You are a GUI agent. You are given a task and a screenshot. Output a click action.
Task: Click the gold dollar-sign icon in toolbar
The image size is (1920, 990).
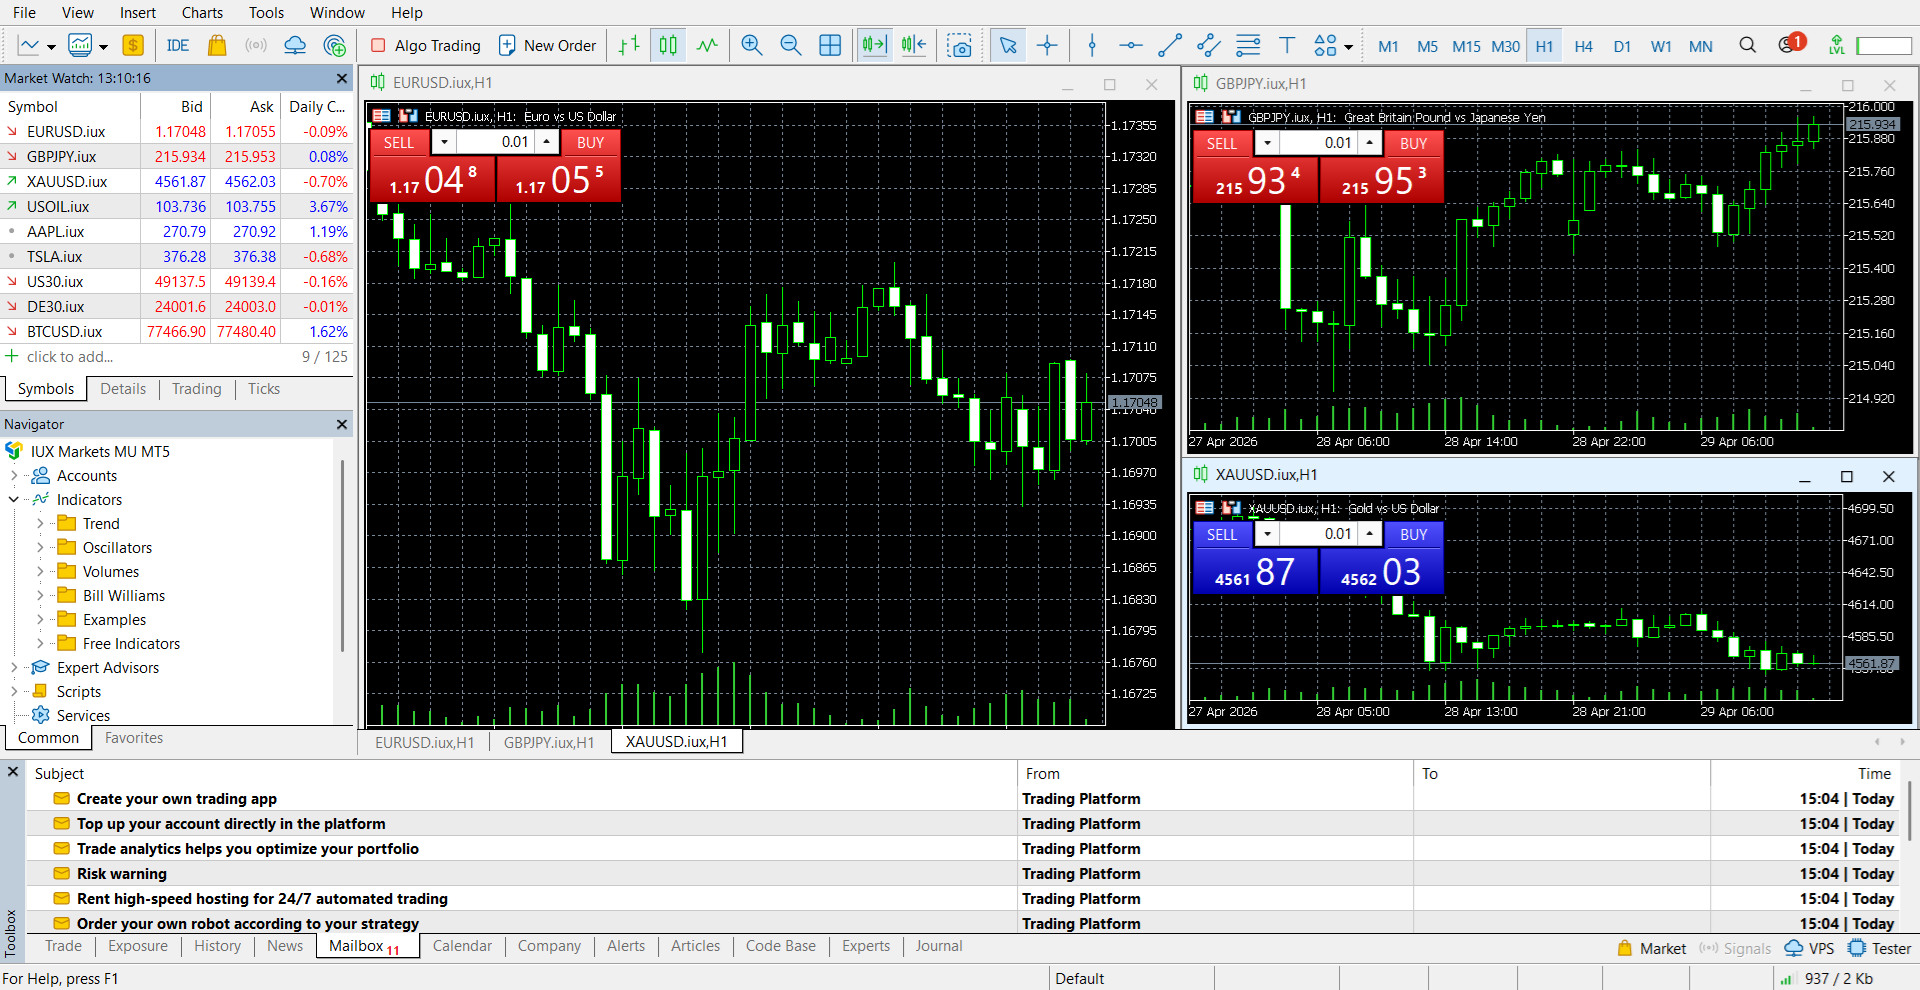pos(133,45)
